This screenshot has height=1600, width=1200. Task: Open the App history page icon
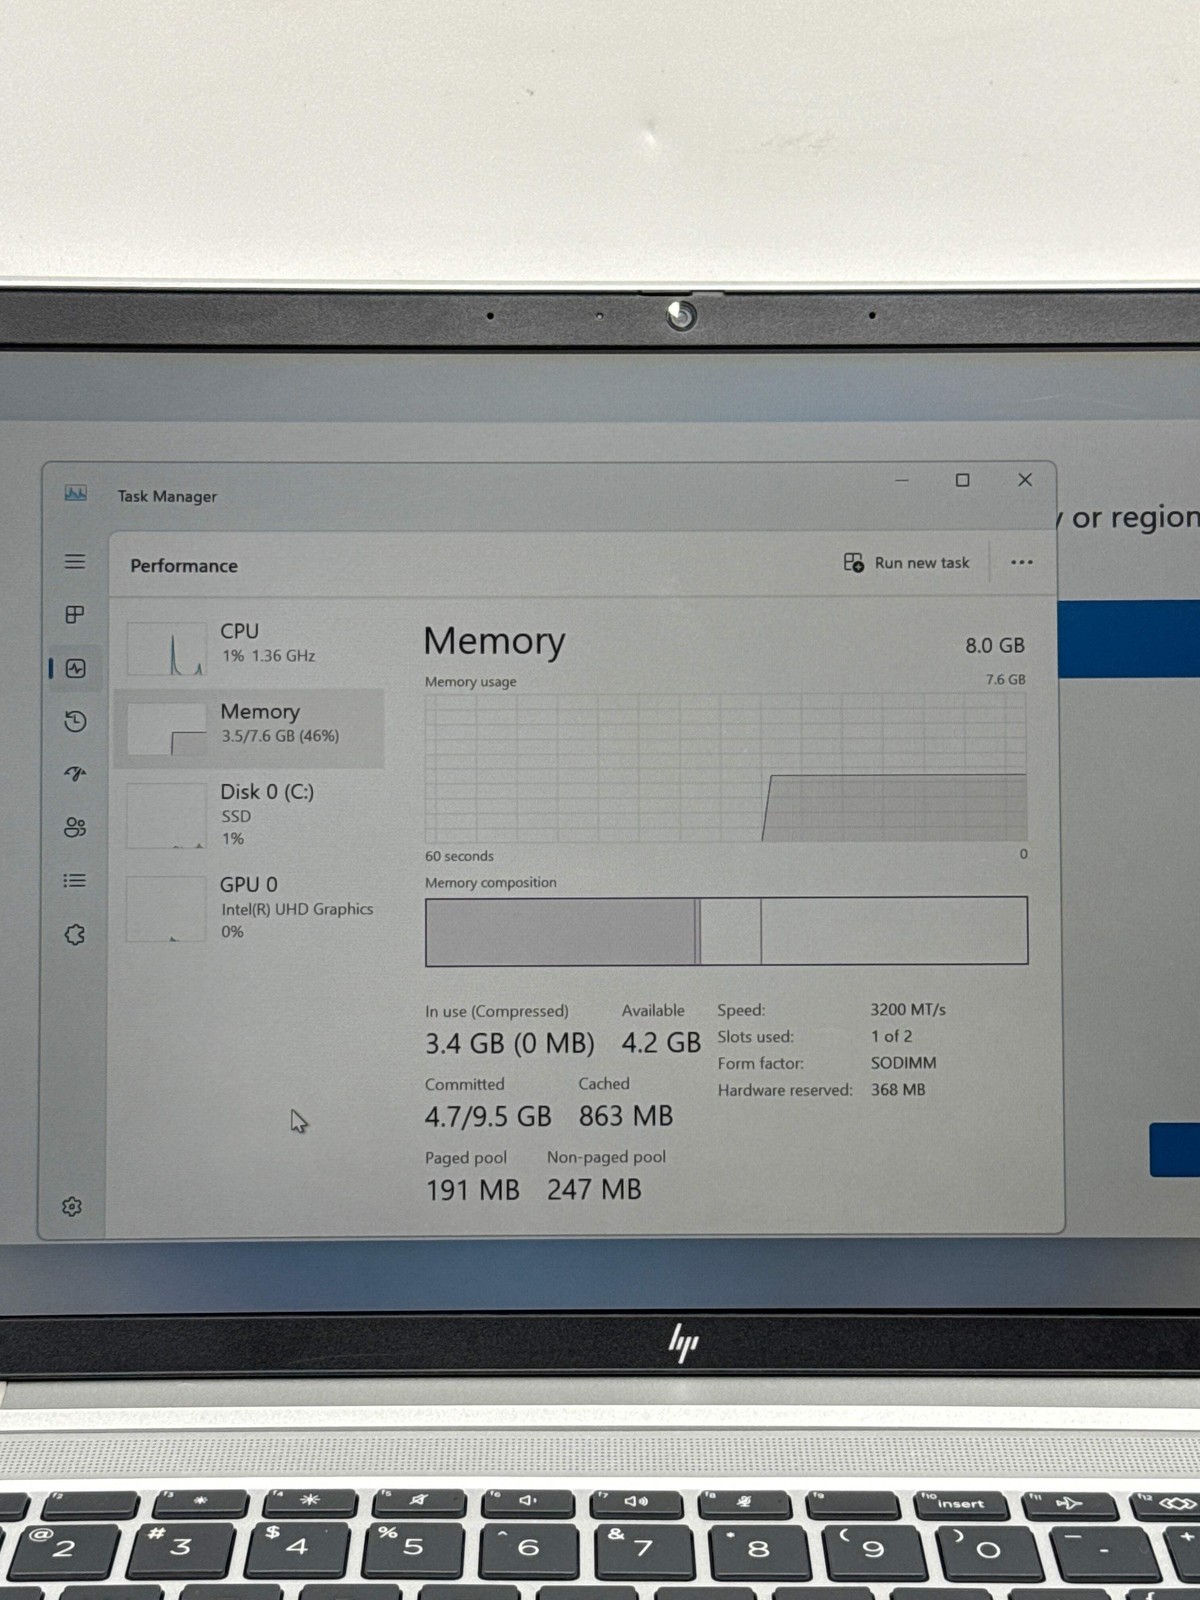(x=75, y=721)
